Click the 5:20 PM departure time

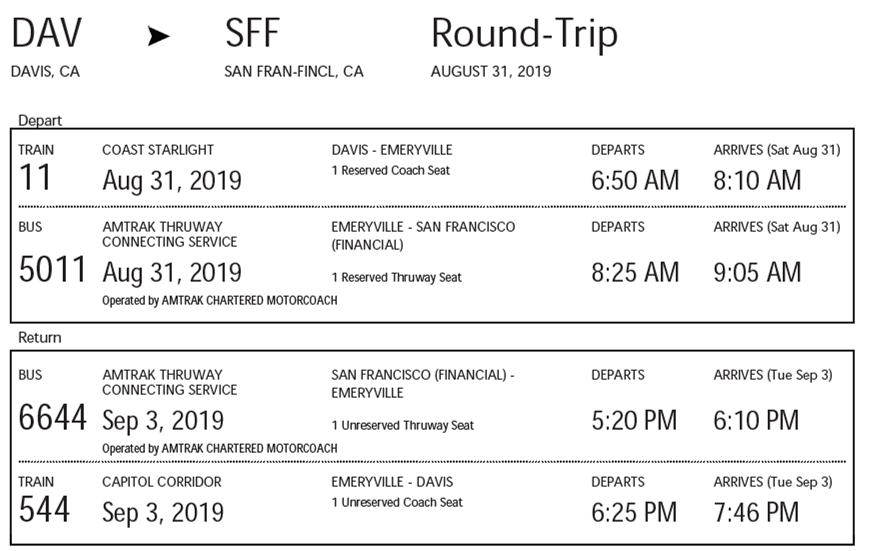coord(634,421)
